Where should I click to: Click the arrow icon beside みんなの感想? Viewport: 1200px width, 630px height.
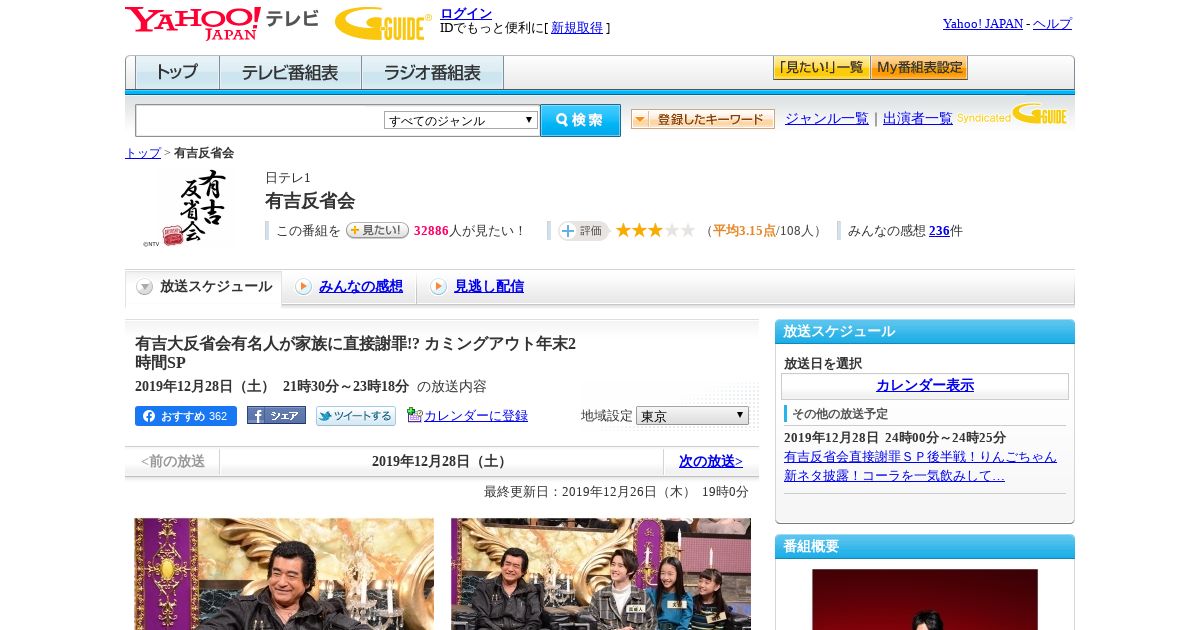[x=303, y=287]
